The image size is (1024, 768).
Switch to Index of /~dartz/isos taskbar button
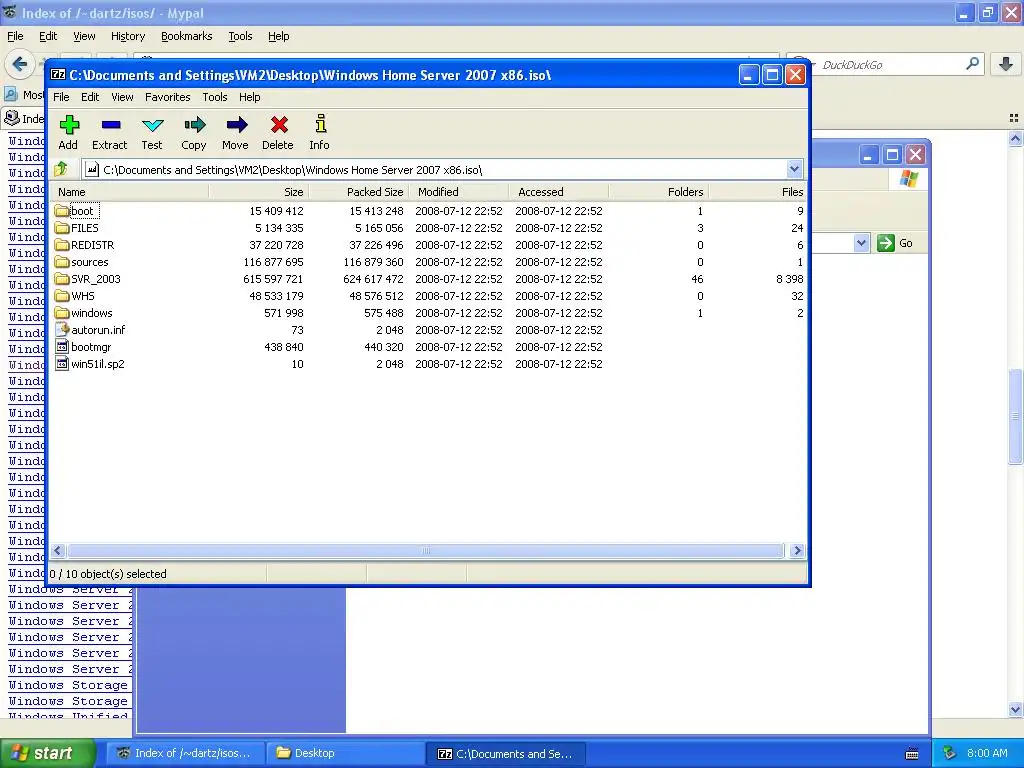pyautogui.click(x=187, y=754)
